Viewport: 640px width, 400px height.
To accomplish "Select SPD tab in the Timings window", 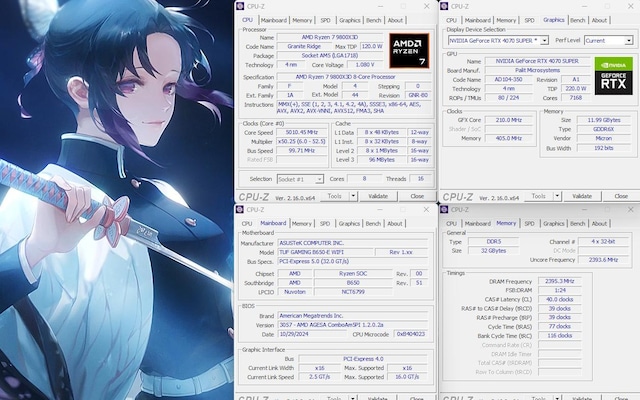I will [x=529, y=224].
